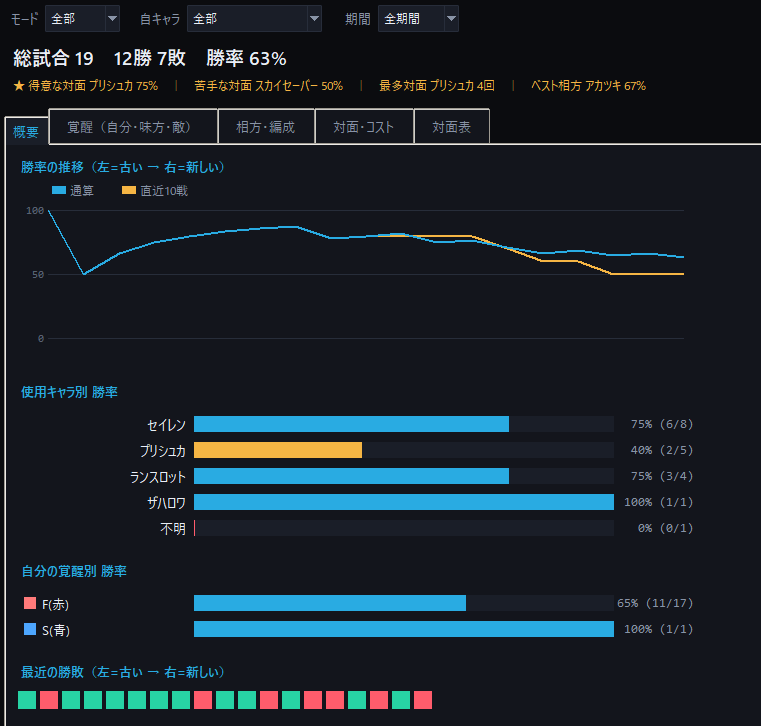761x726 pixels.
Task: Open the 対面・コスト tab
Action: click(x=364, y=127)
